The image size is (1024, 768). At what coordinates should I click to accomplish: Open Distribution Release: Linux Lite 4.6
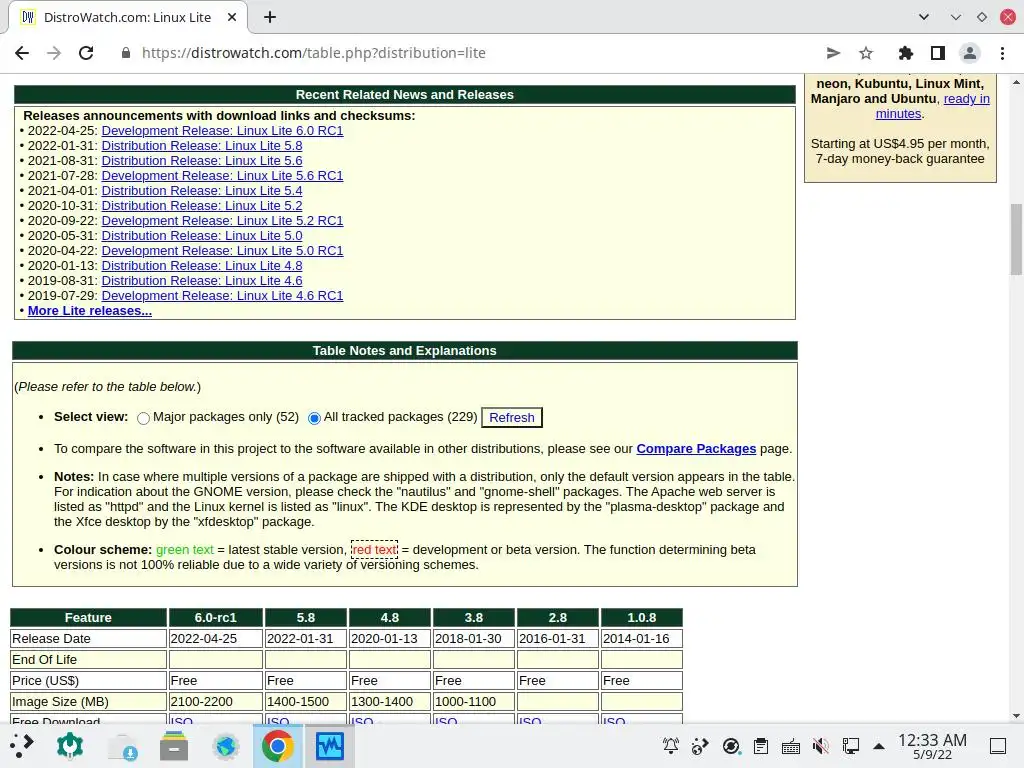[202, 281]
